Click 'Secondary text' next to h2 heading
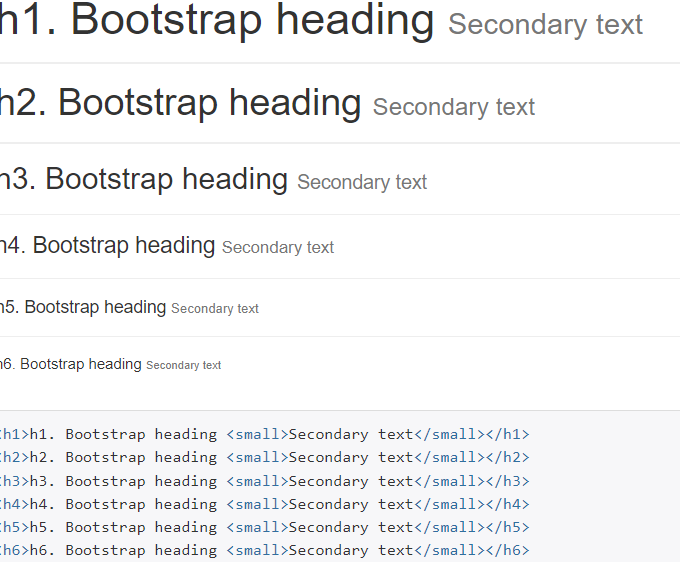The width and height of the screenshot is (680, 562). pos(454,108)
